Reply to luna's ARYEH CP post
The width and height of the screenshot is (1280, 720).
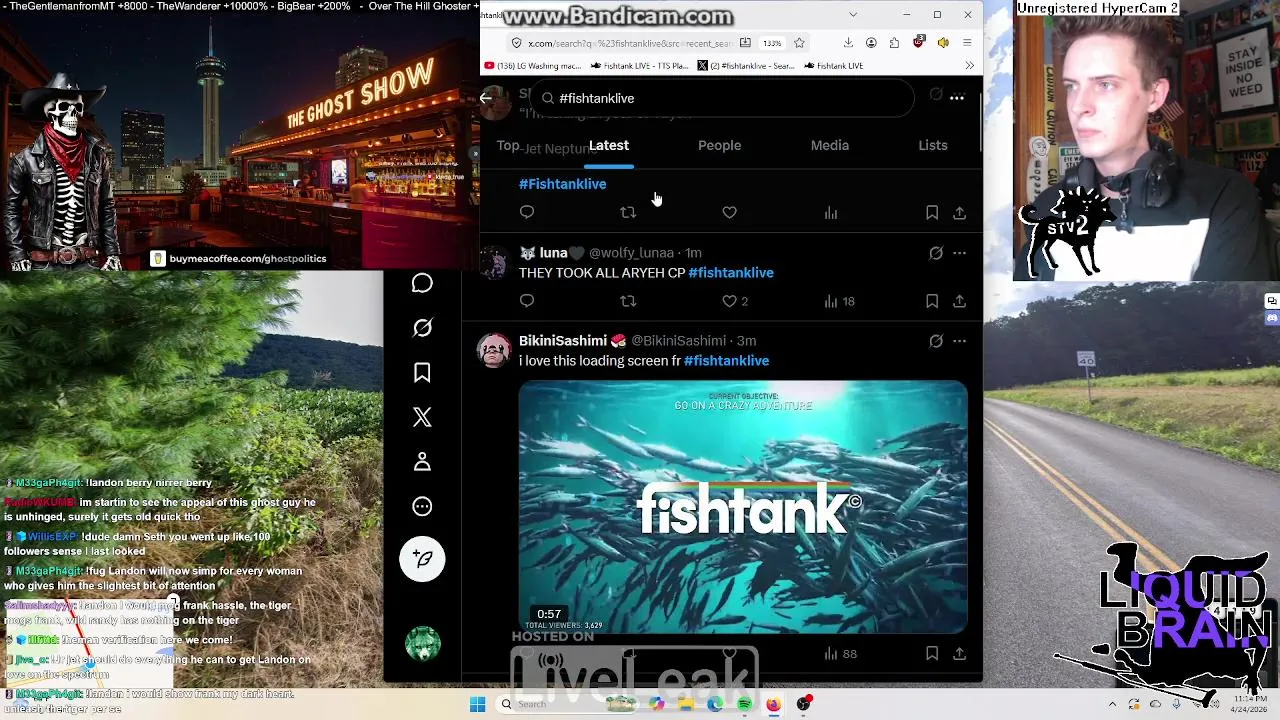click(x=527, y=301)
